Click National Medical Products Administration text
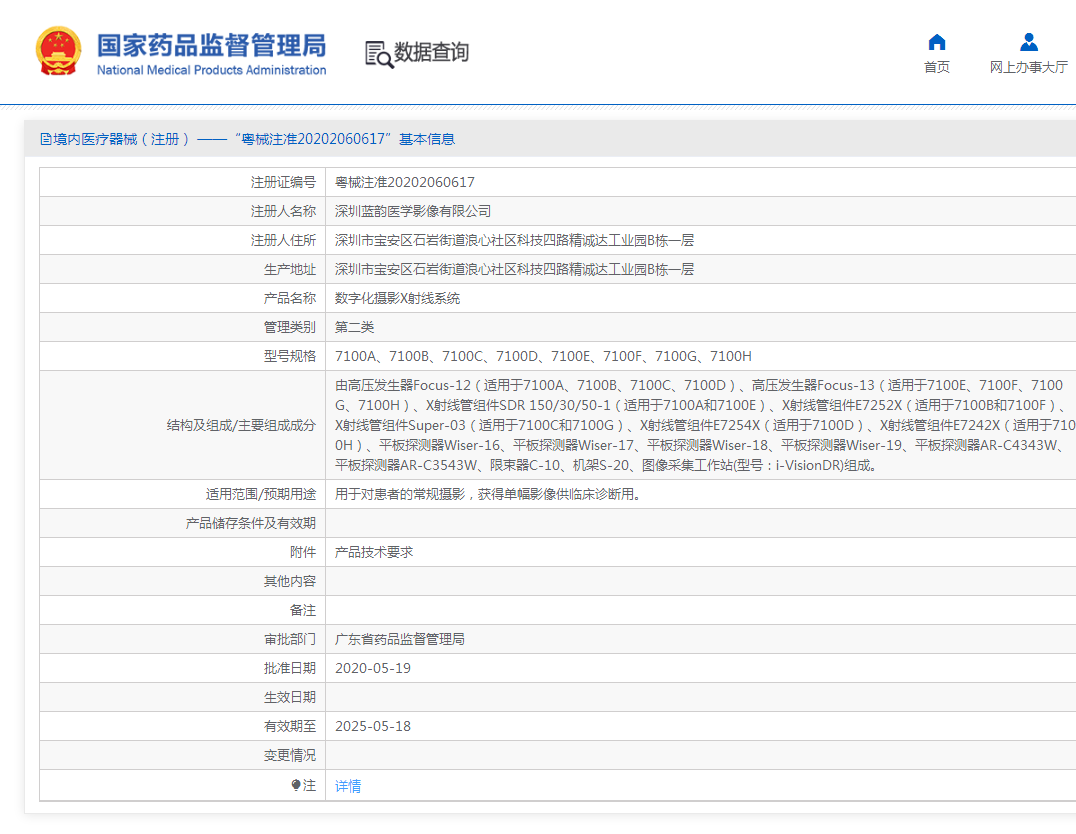The image size is (1076, 834). point(211,70)
